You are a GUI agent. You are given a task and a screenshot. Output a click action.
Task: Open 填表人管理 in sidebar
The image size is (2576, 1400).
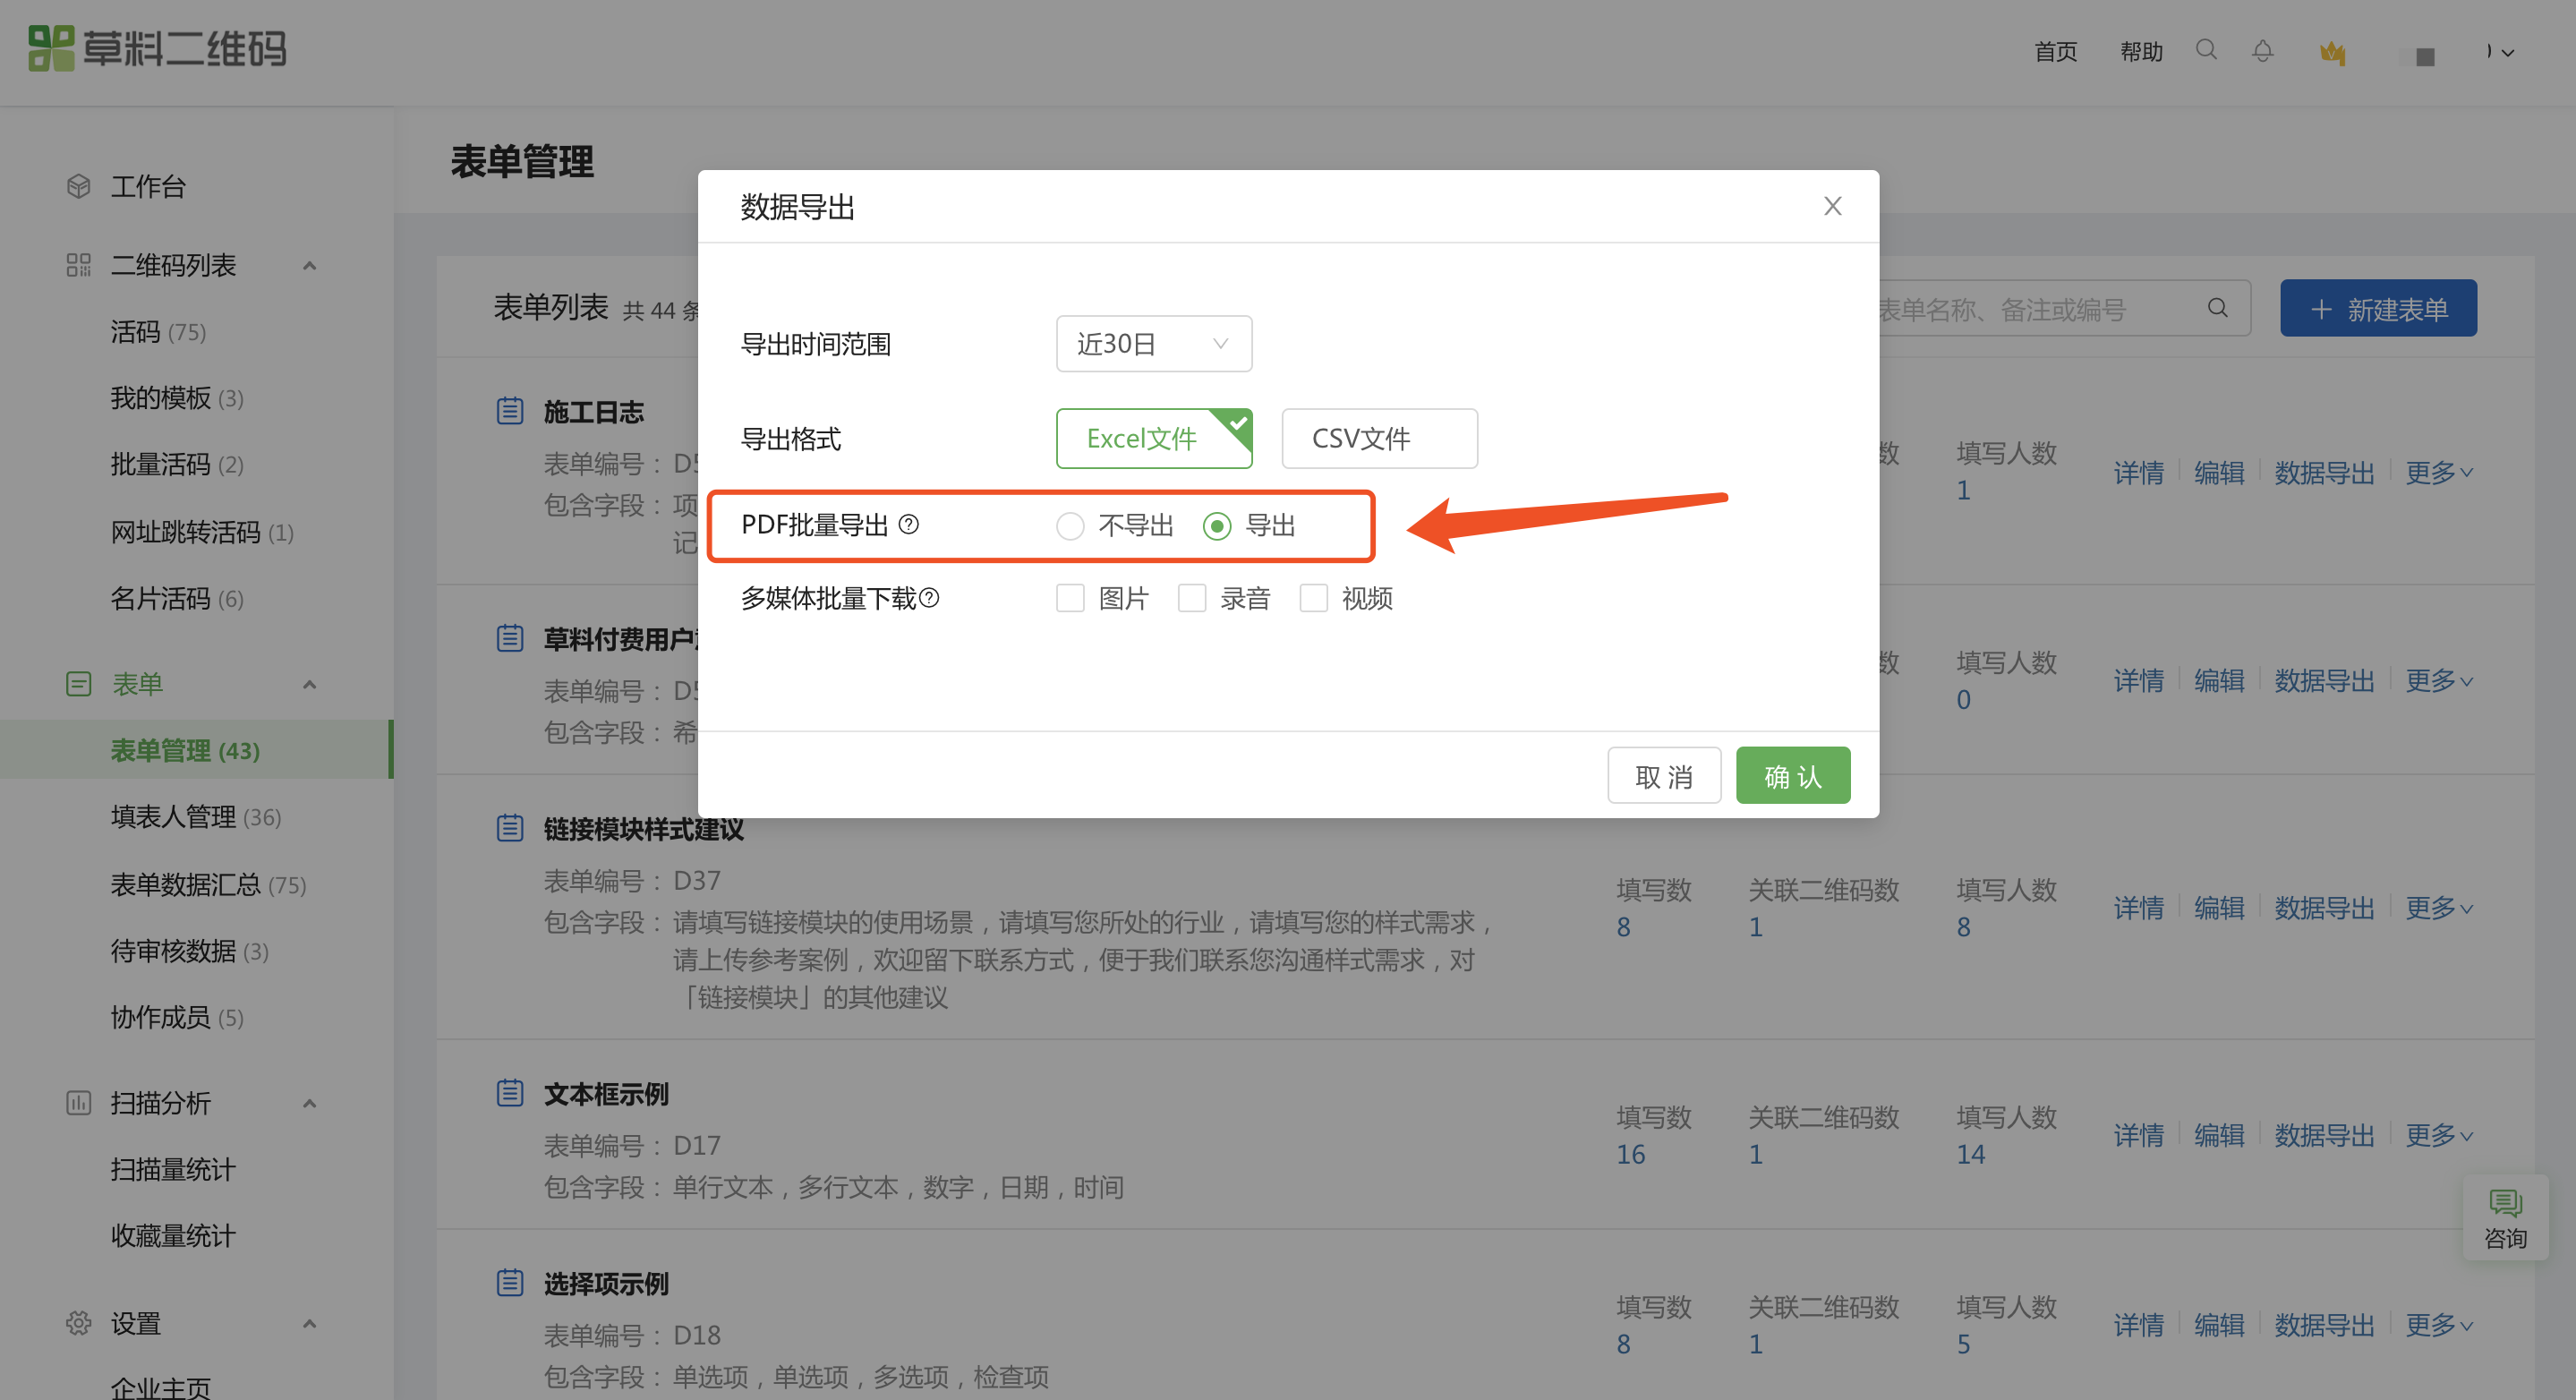tap(196, 817)
